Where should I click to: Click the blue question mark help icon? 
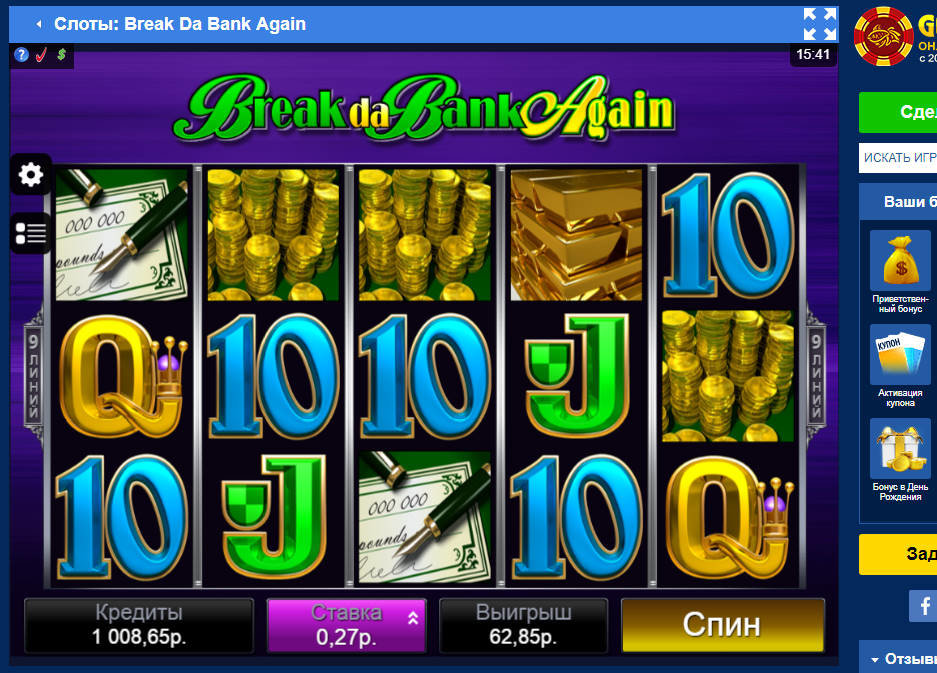[x=22, y=55]
